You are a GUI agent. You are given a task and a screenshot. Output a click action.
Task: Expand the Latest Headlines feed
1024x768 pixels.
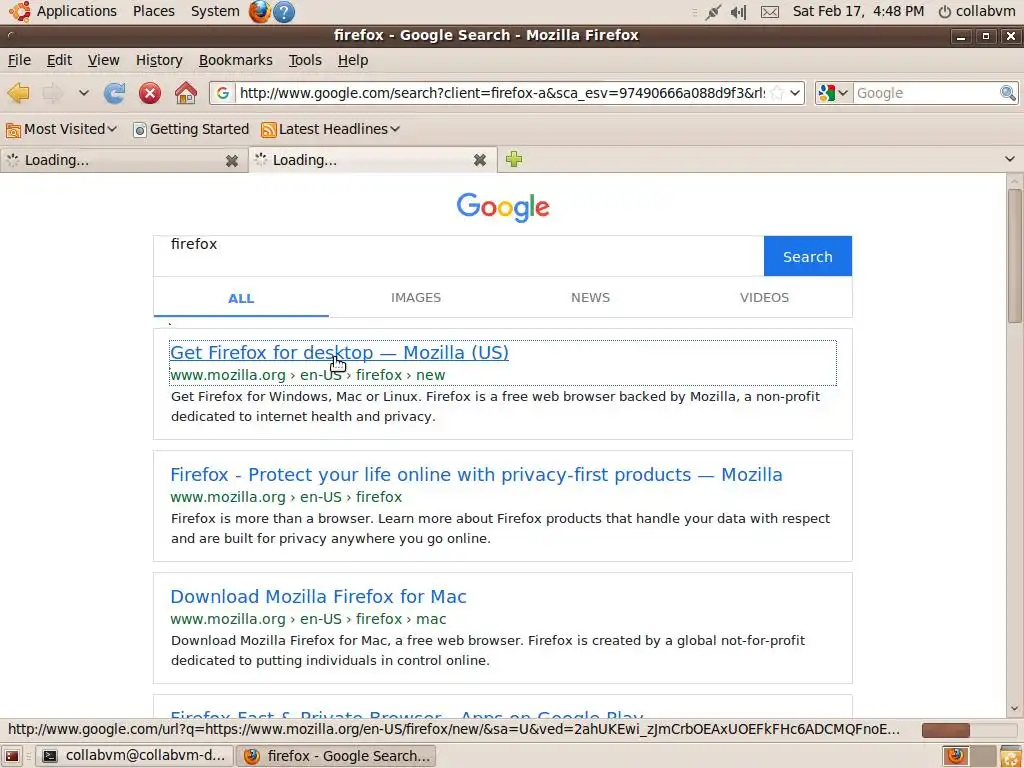pos(330,129)
